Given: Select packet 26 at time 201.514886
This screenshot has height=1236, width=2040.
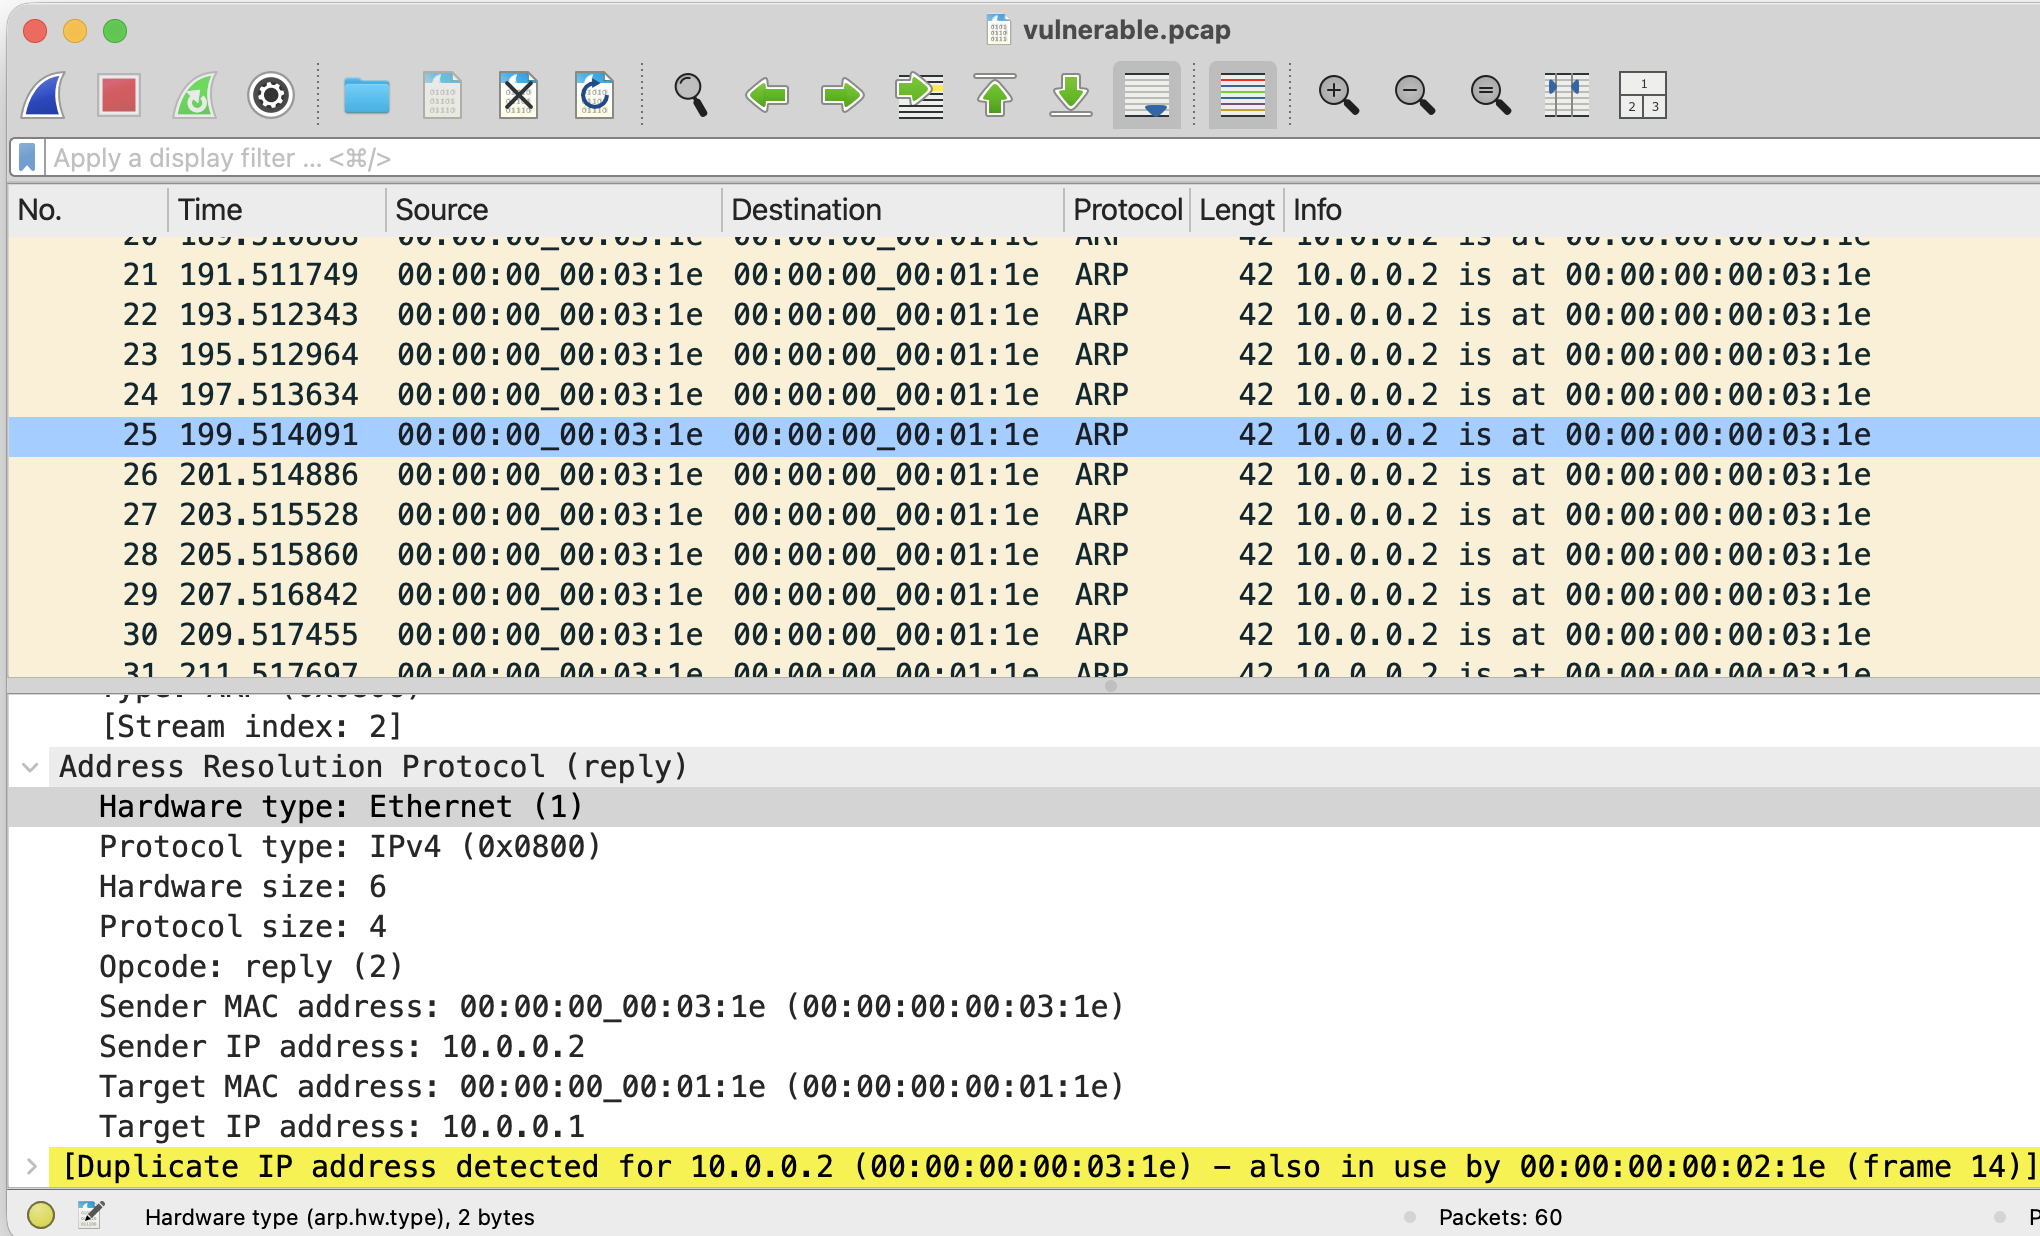Looking at the screenshot, I should tap(1024, 475).
